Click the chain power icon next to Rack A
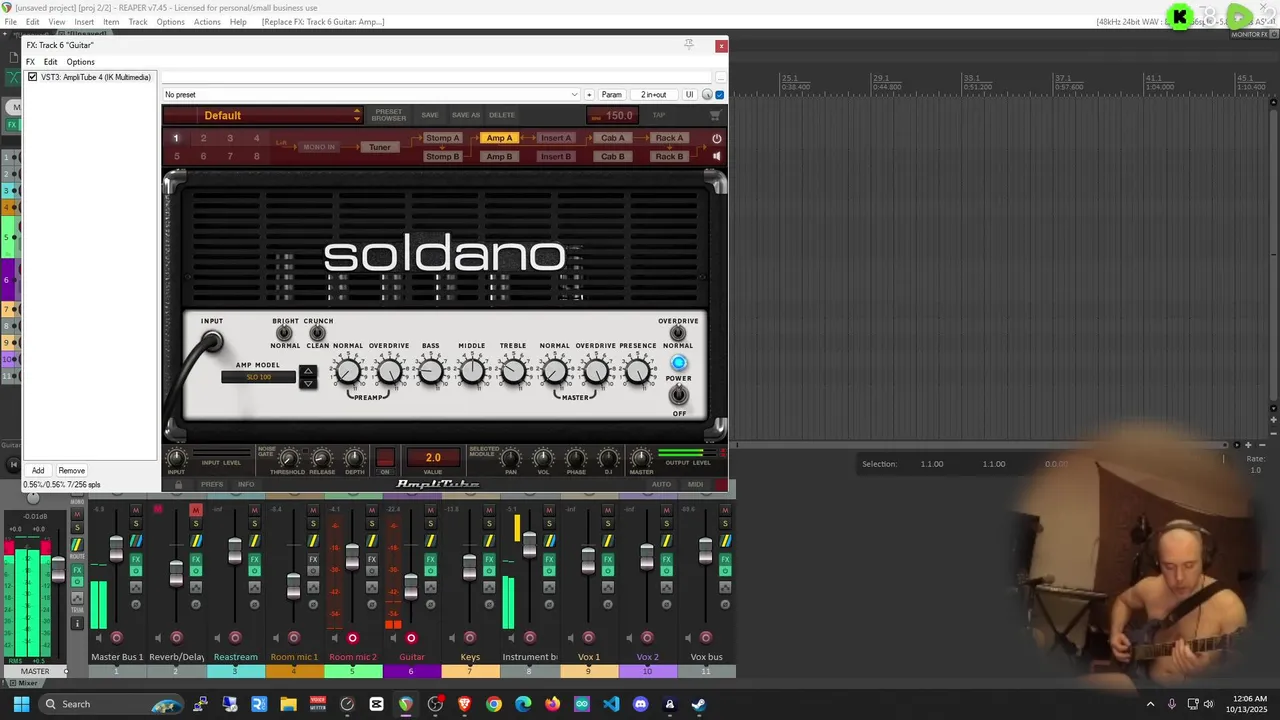Image resolution: width=1280 pixels, height=720 pixels. pos(716,139)
